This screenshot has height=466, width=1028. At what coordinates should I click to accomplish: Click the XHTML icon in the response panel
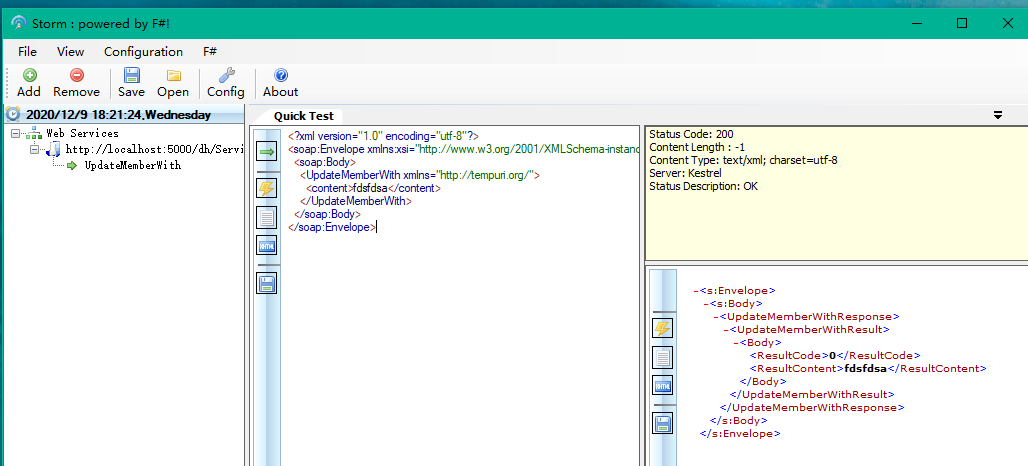click(x=663, y=385)
